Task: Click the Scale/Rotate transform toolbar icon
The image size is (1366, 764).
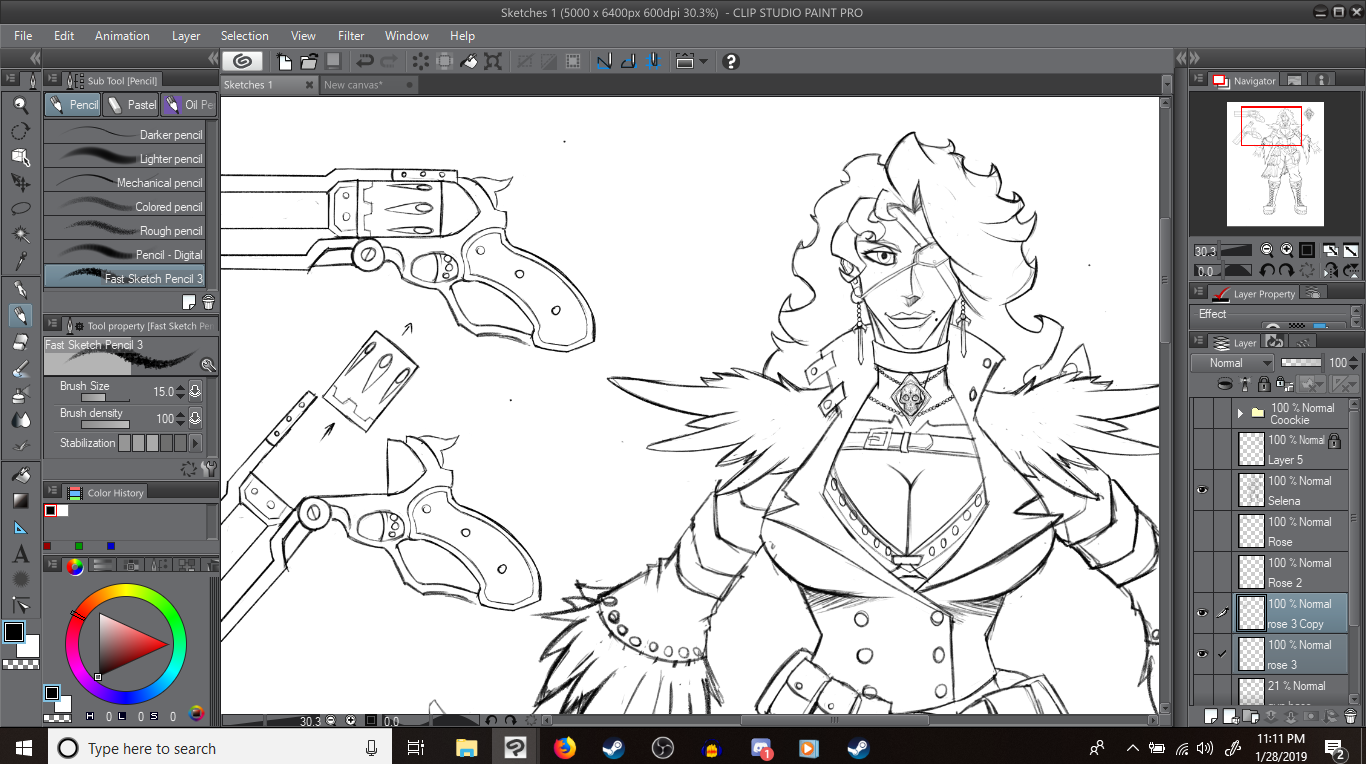Action: pos(493,61)
